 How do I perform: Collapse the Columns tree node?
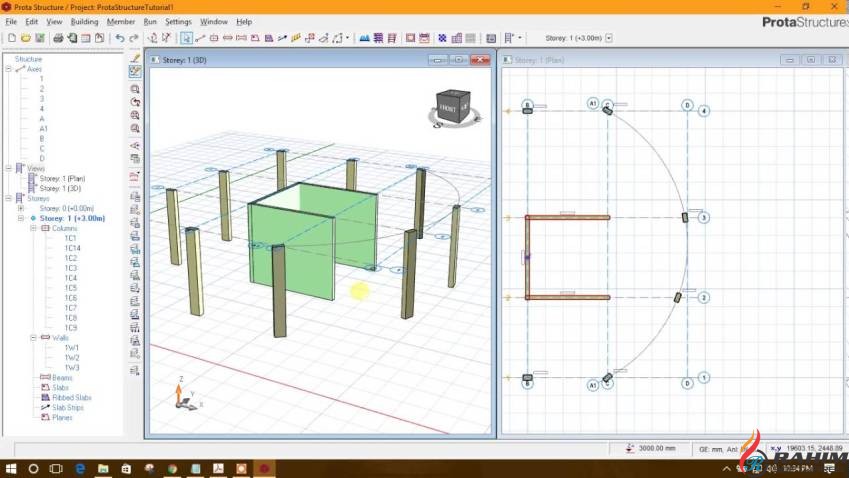click(33, 228)
